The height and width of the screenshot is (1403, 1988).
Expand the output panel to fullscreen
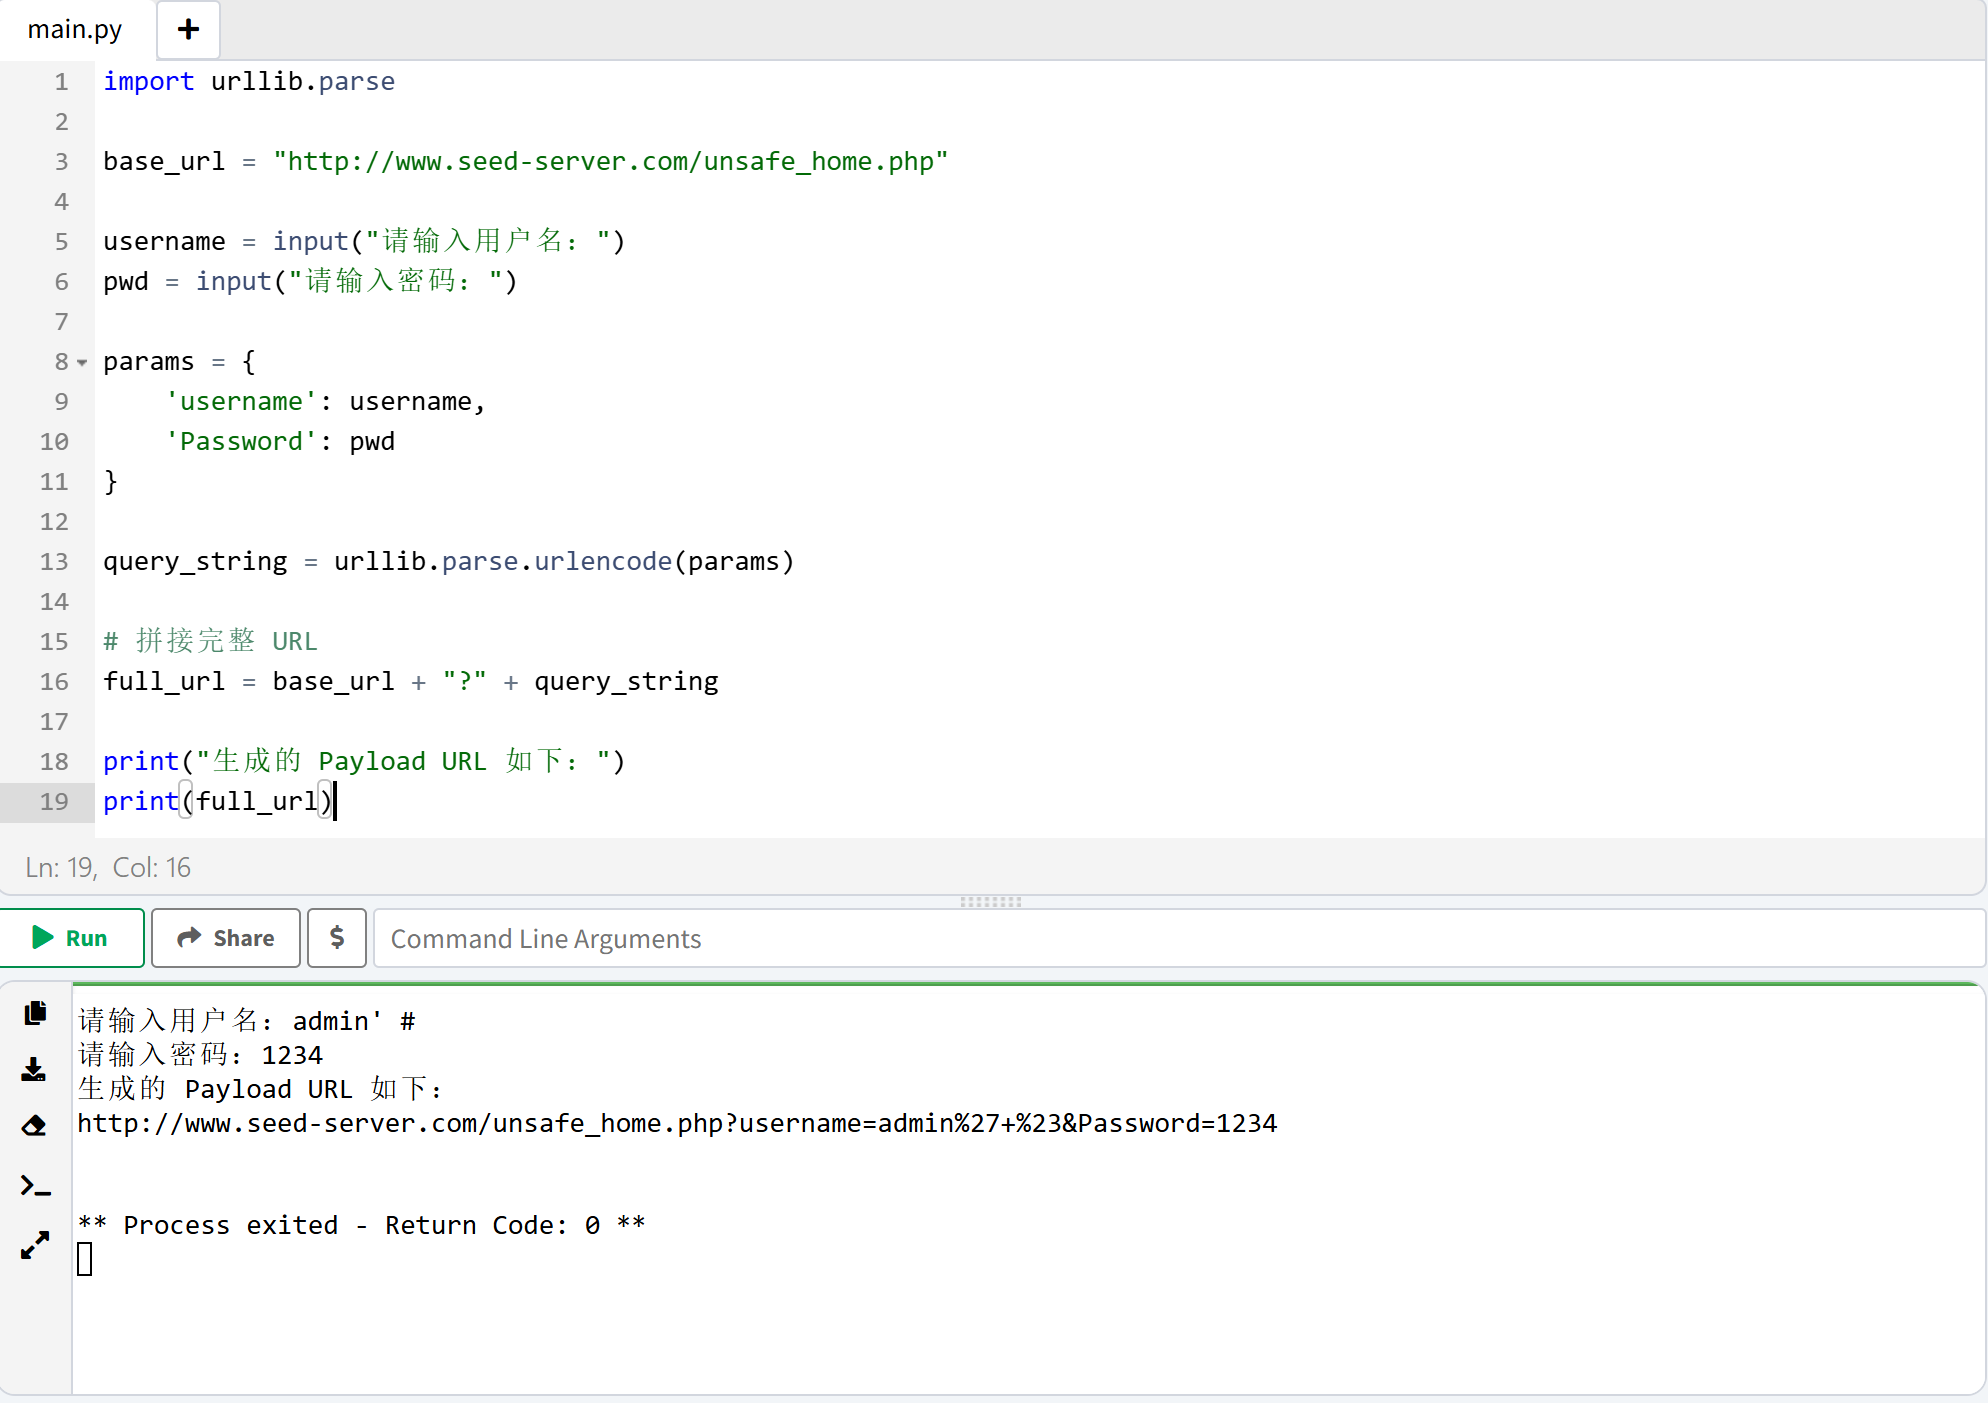pyautogui.click(x=34, y=1244)
